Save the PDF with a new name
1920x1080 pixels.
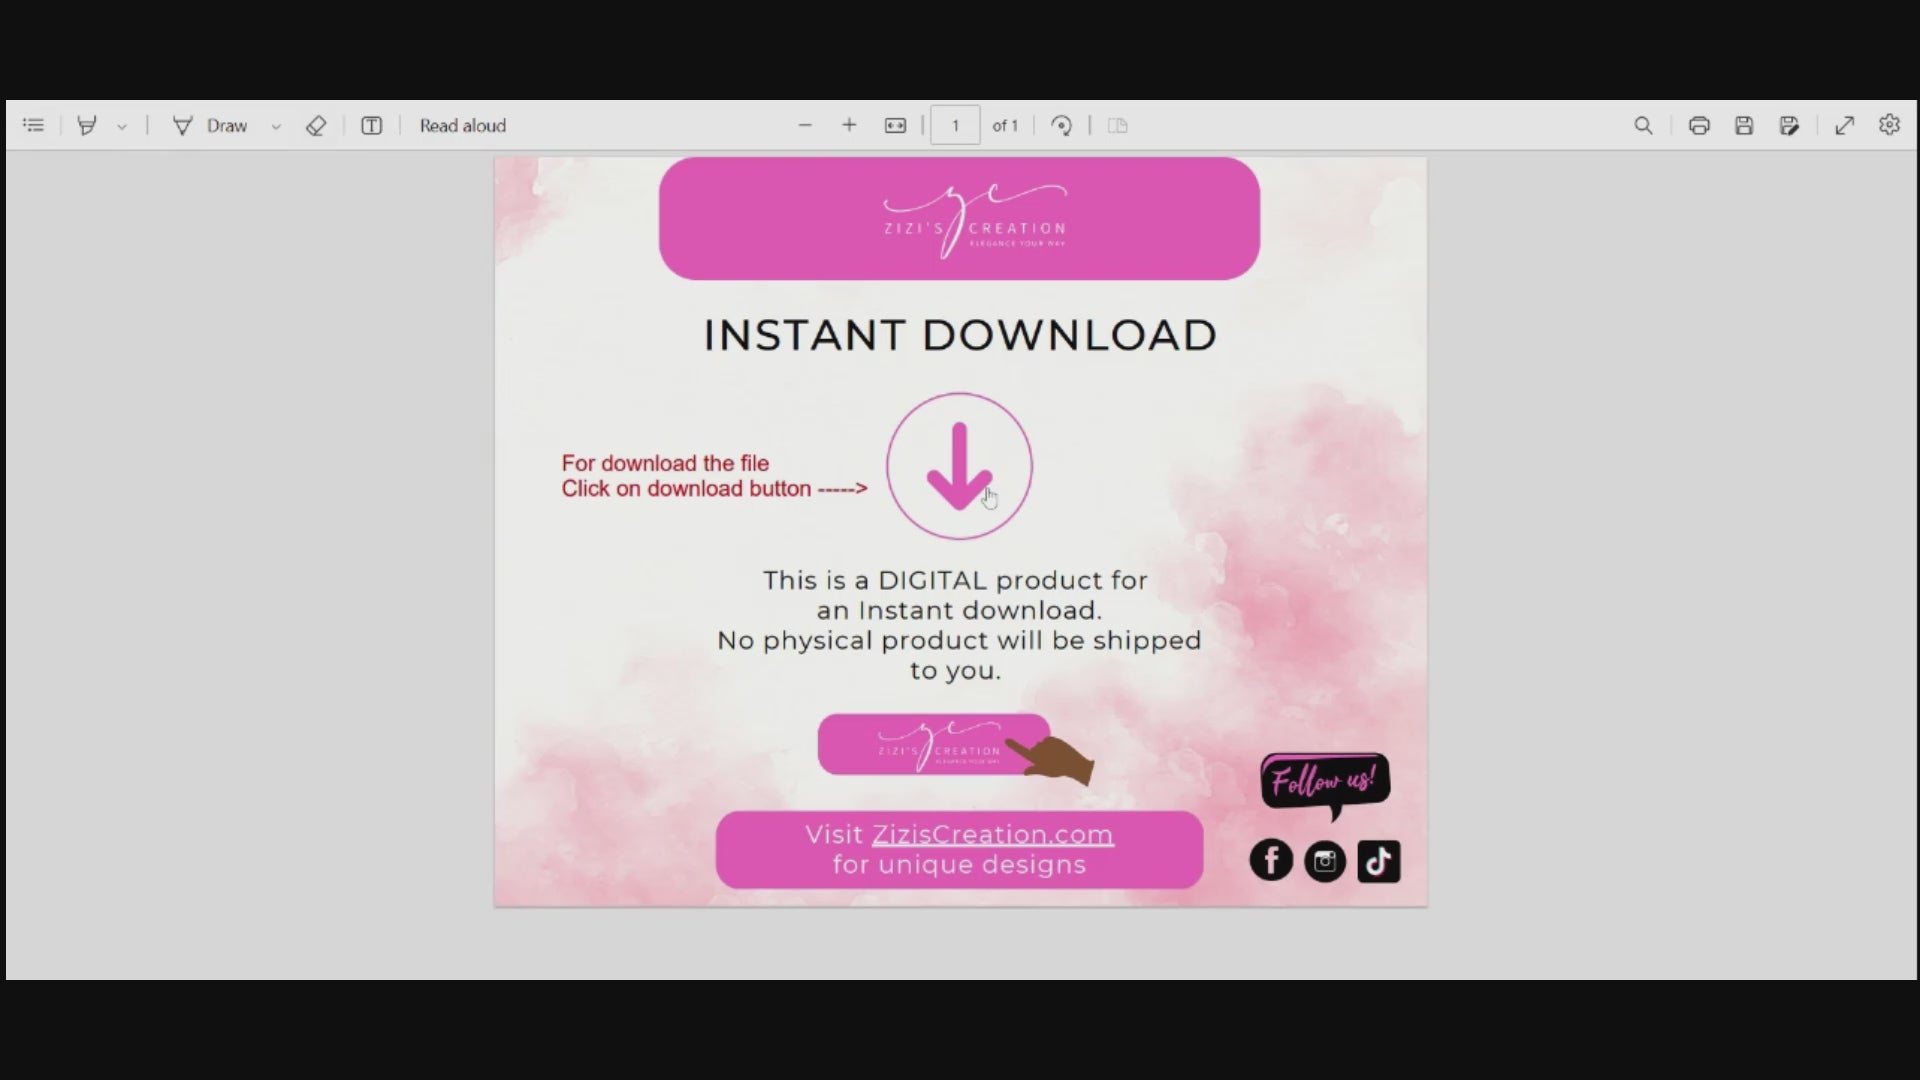[x=1790, y=125]
